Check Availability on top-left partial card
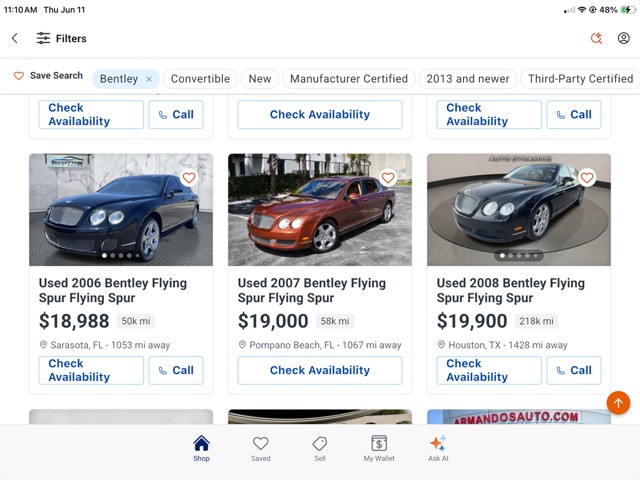 pos(91,114)
